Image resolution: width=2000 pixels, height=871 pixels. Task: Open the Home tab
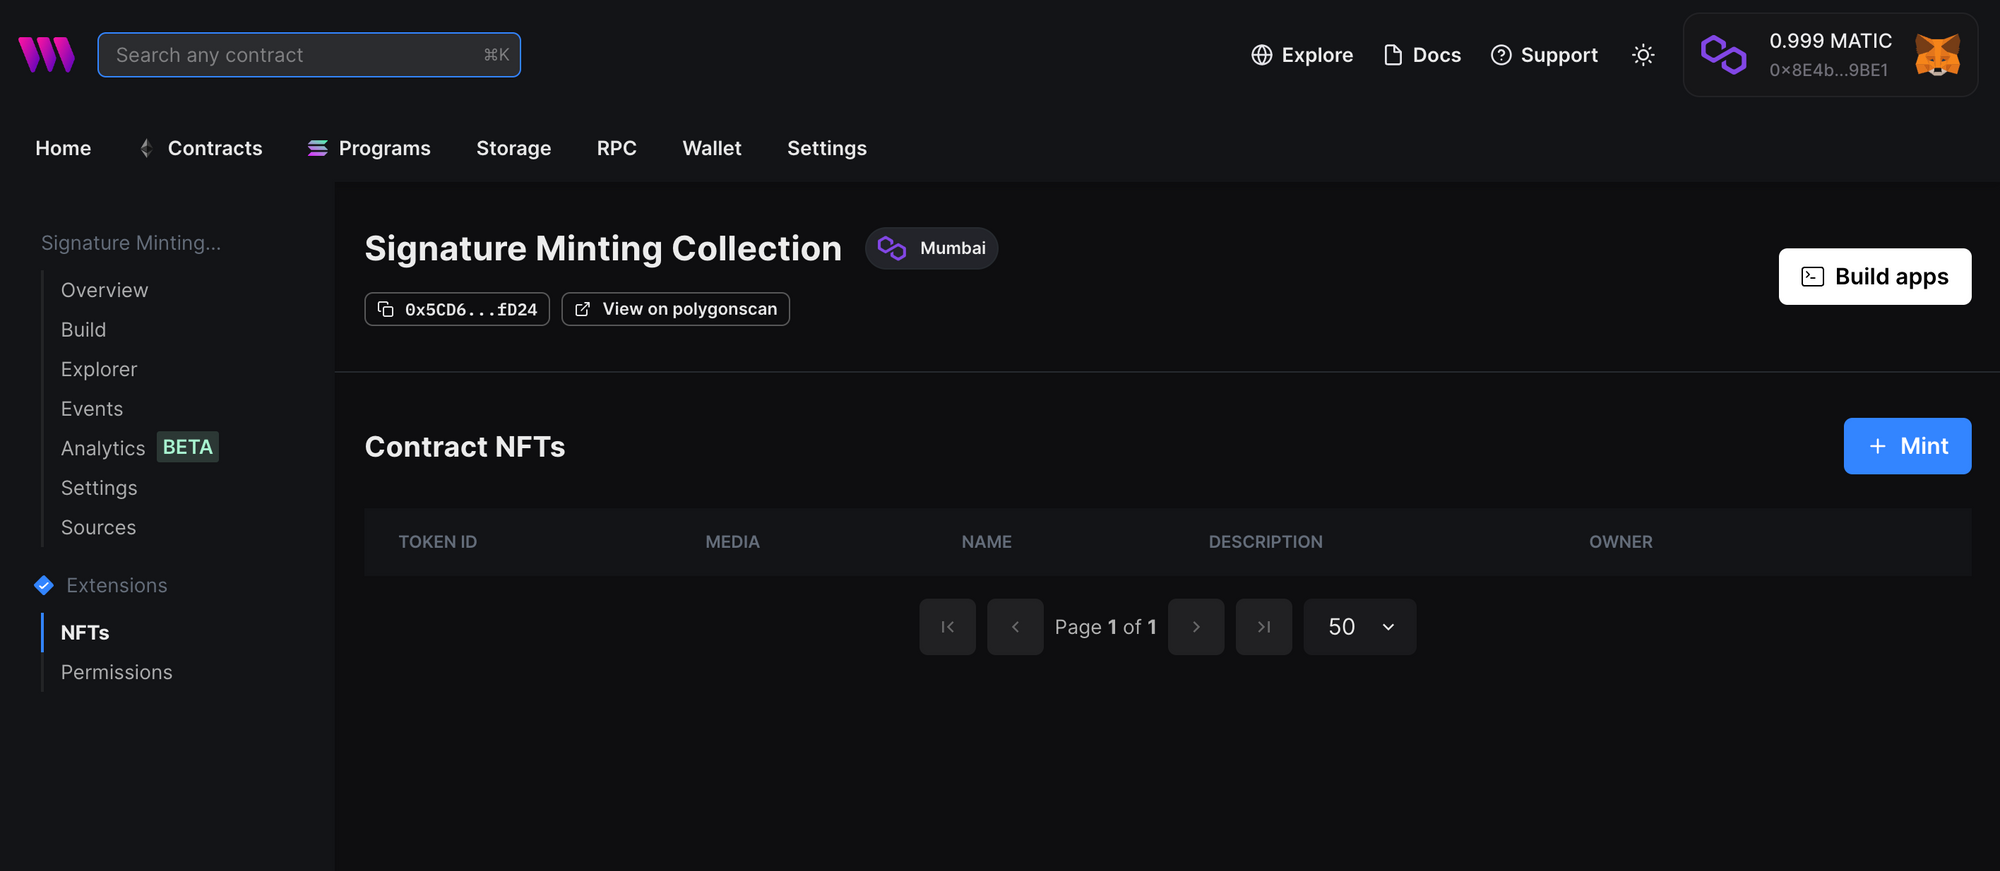click(x=63, y=148)
